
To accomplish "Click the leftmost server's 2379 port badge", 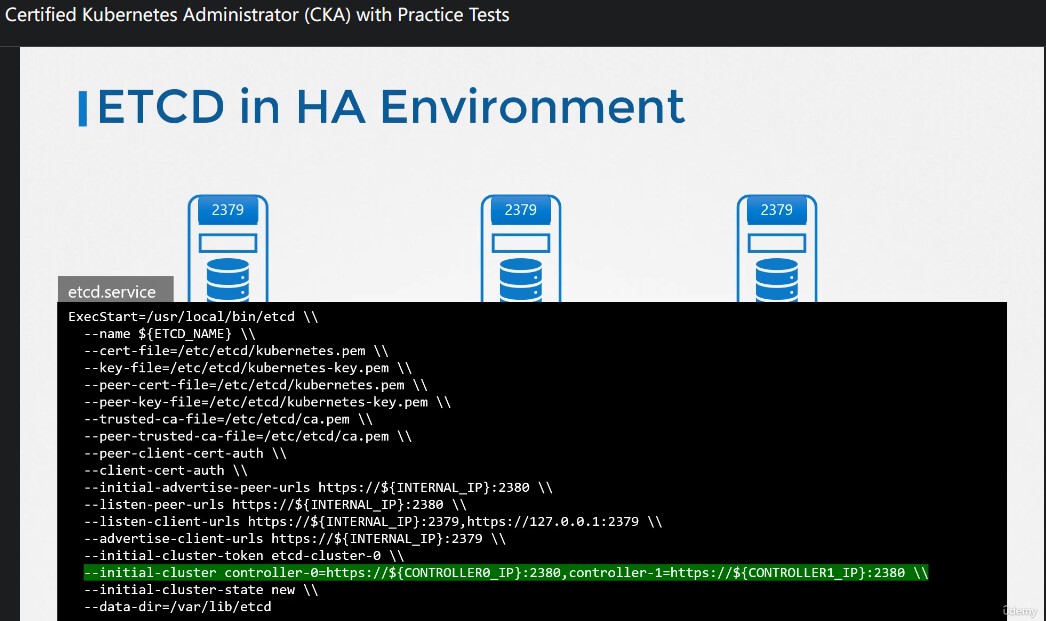I will pos(227,210).
